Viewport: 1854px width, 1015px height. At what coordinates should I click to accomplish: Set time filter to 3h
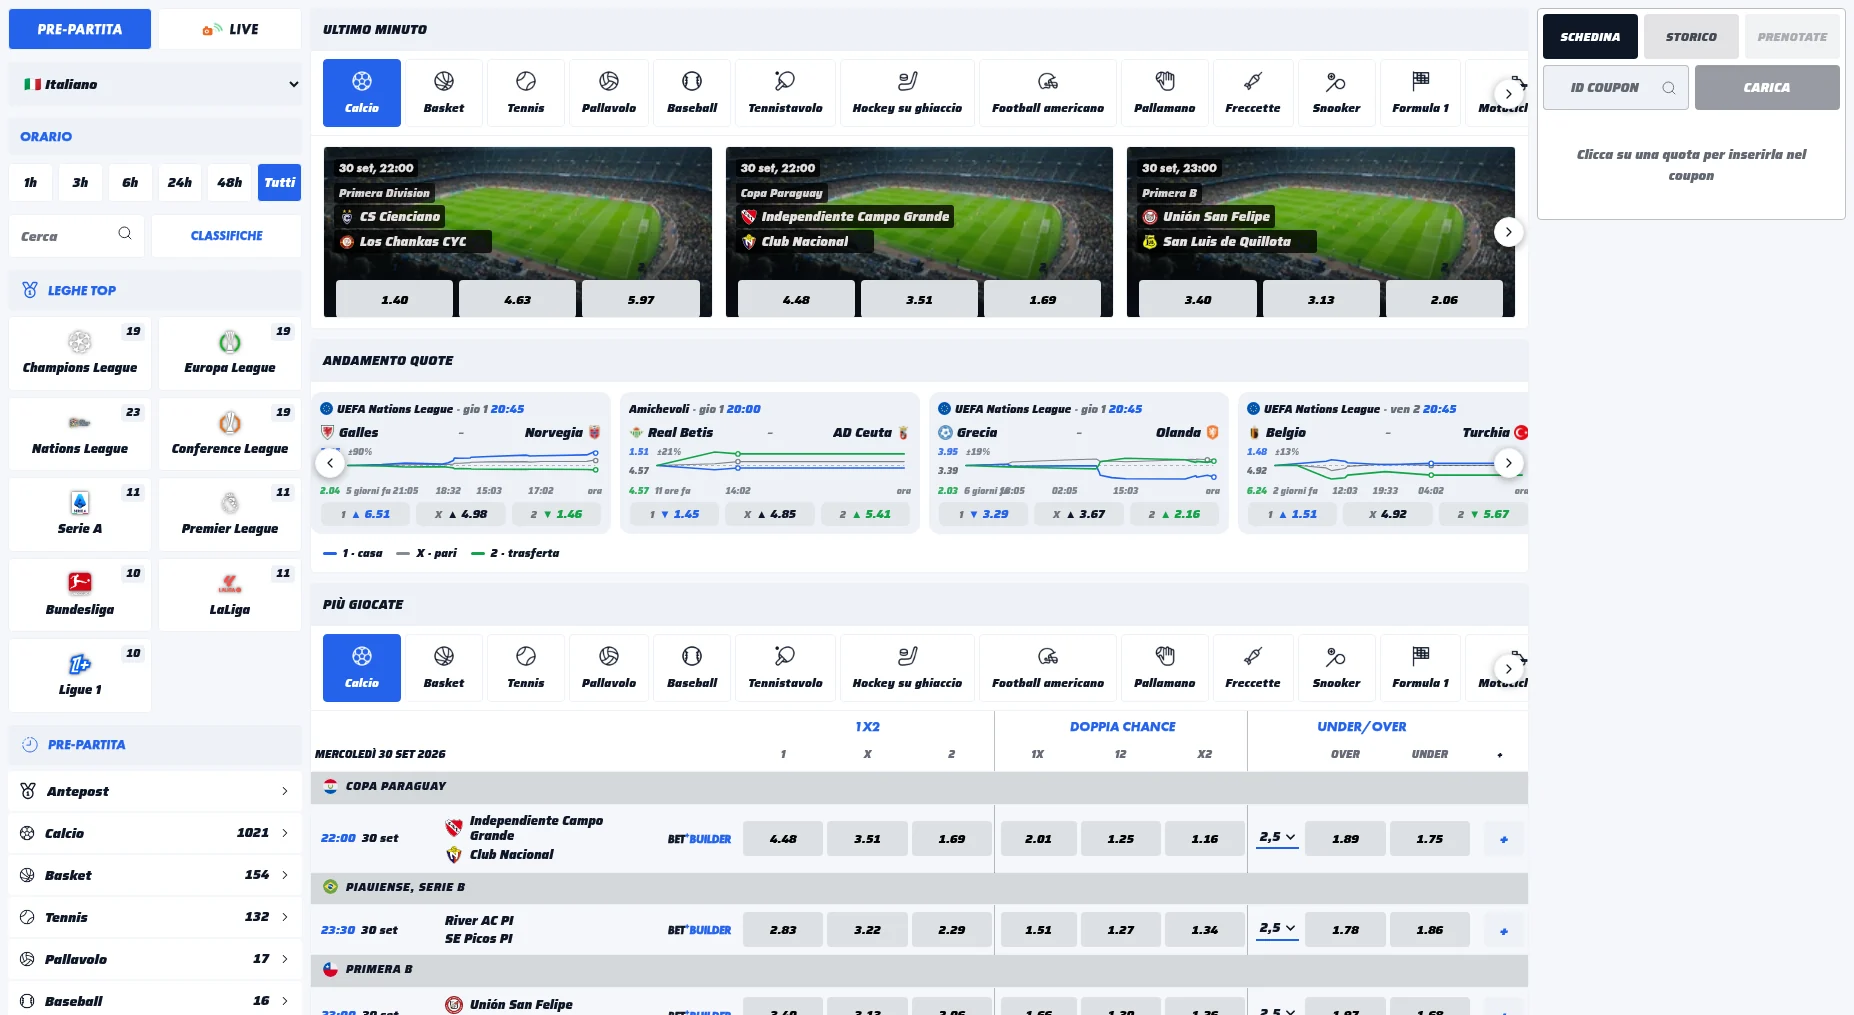[x=80, y=182]
